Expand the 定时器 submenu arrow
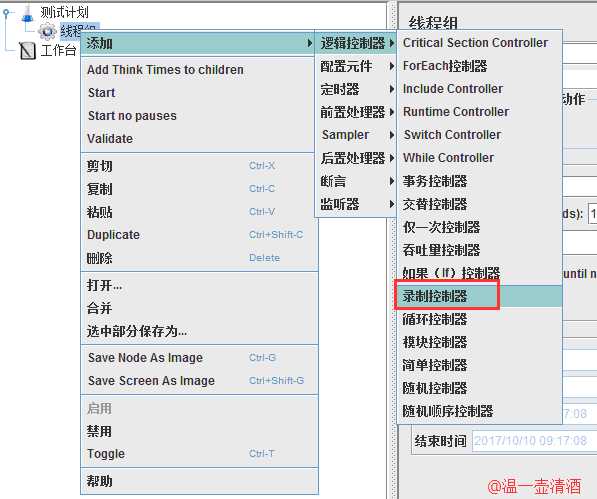 391,89
